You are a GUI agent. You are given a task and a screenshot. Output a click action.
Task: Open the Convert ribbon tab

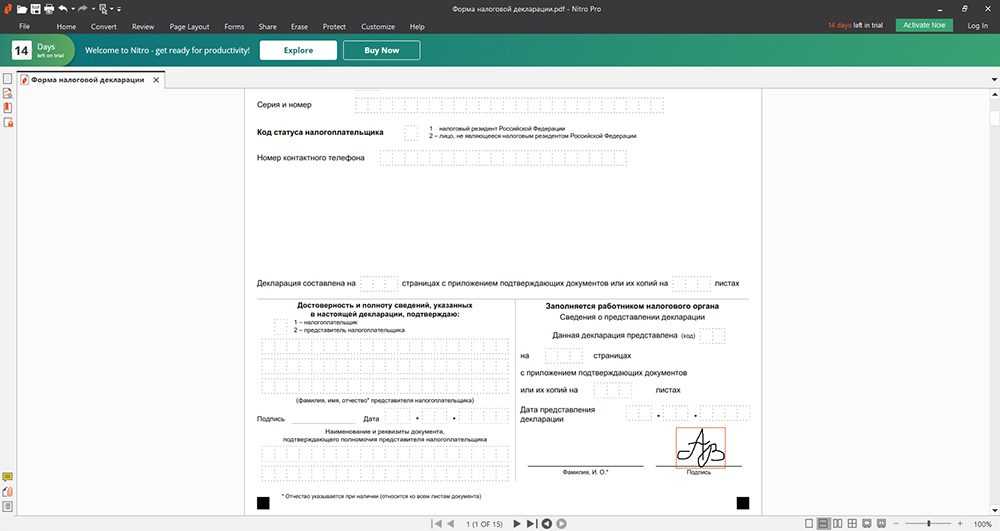click(104, 26)
